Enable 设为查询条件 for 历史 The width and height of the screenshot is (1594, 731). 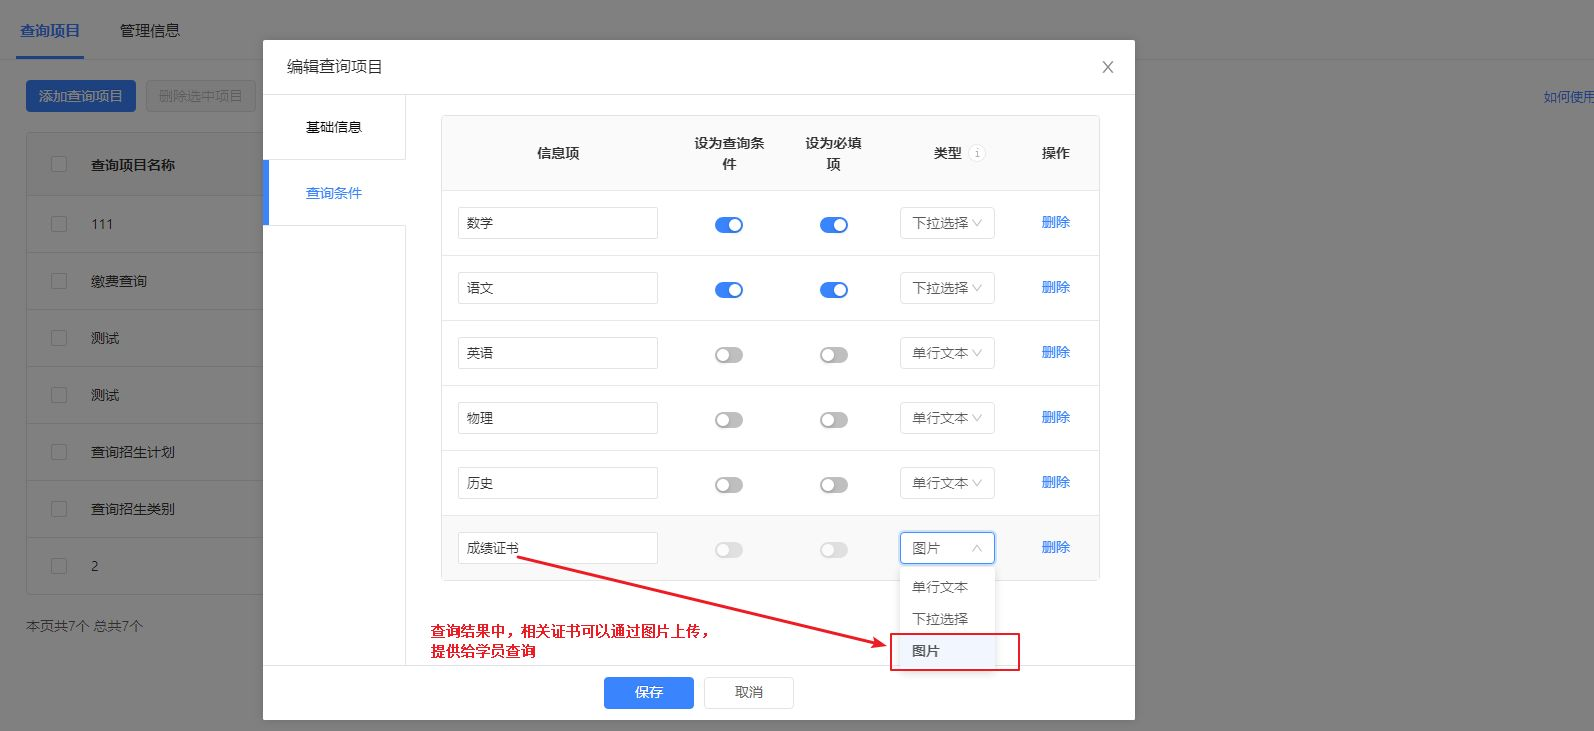point(729,485)
